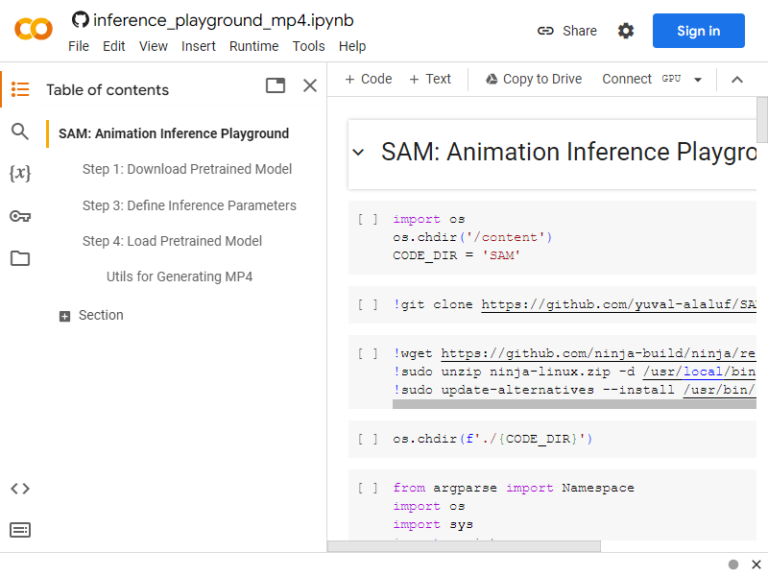Open the Edit menu

coord(114,46)
